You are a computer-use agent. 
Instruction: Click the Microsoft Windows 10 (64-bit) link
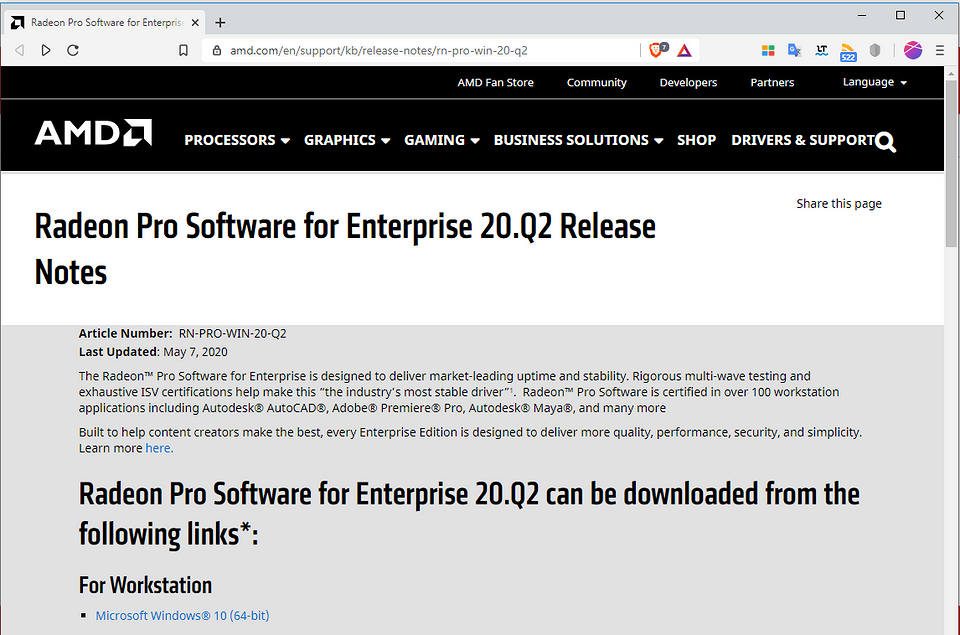(182, 616)
